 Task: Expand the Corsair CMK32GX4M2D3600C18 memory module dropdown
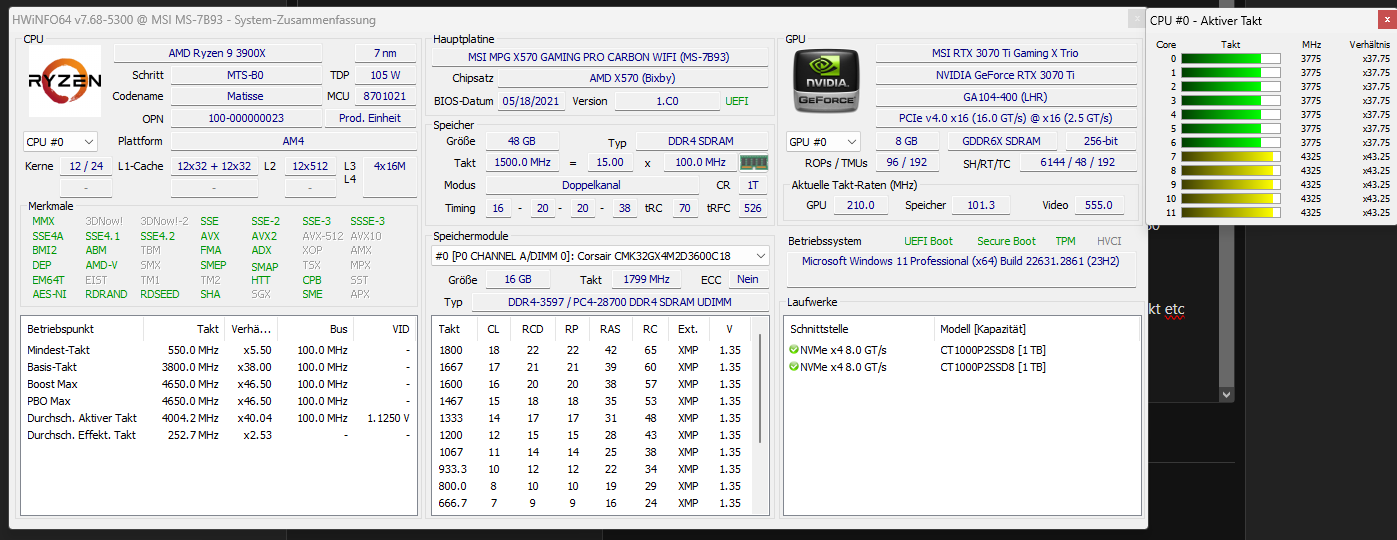pyautogui.click(x=600, y=256)
